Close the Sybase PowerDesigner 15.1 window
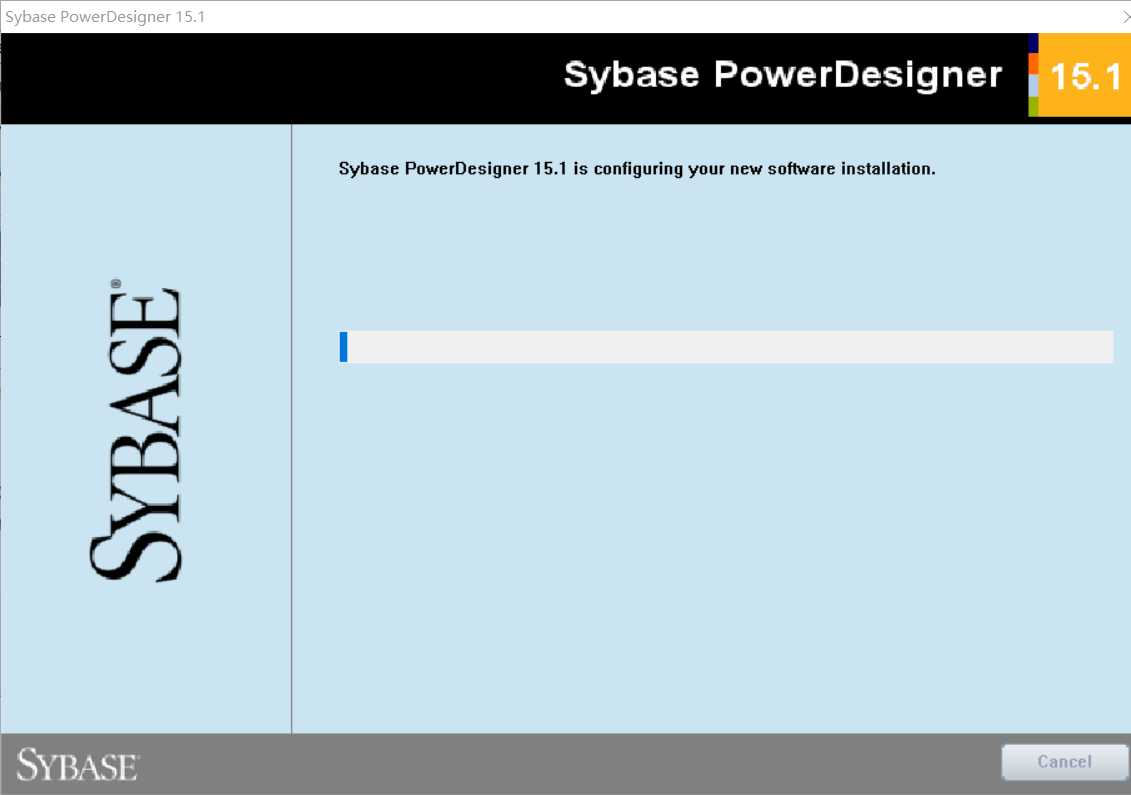Viewport: 1131px width, 795px height. tap(1126, 17)
